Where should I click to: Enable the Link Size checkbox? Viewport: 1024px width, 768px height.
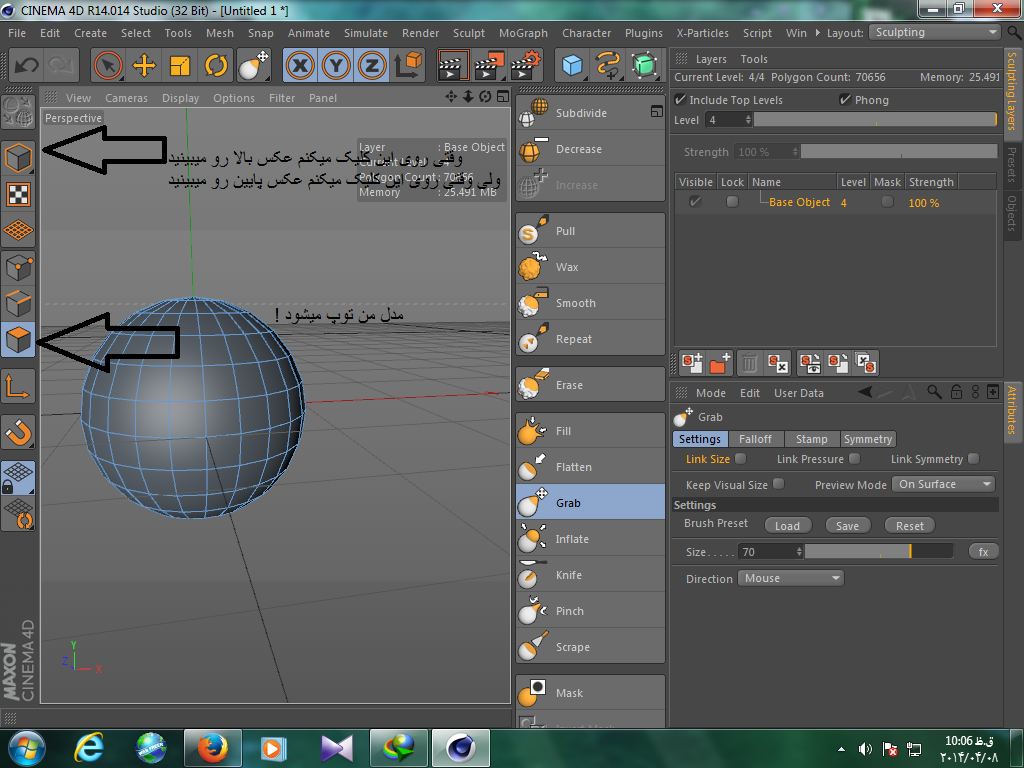pos(741,458)
